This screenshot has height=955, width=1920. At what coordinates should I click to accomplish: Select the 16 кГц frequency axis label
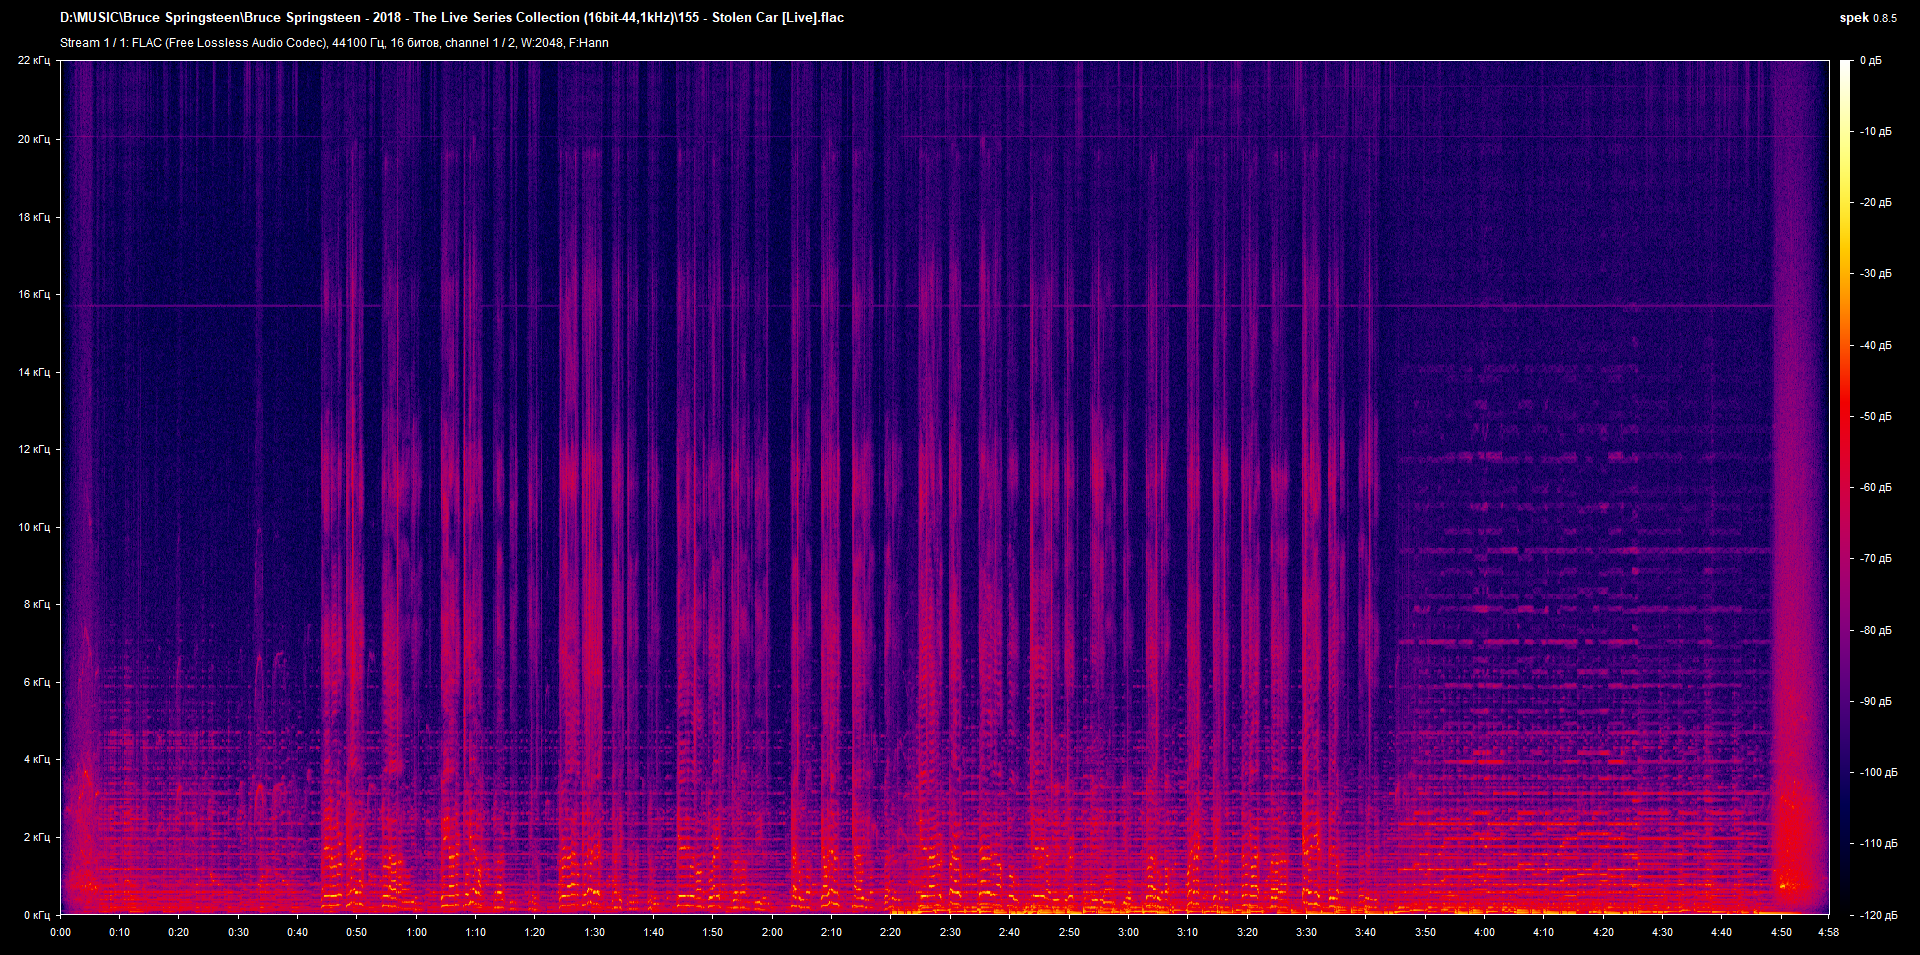point(33,295)
